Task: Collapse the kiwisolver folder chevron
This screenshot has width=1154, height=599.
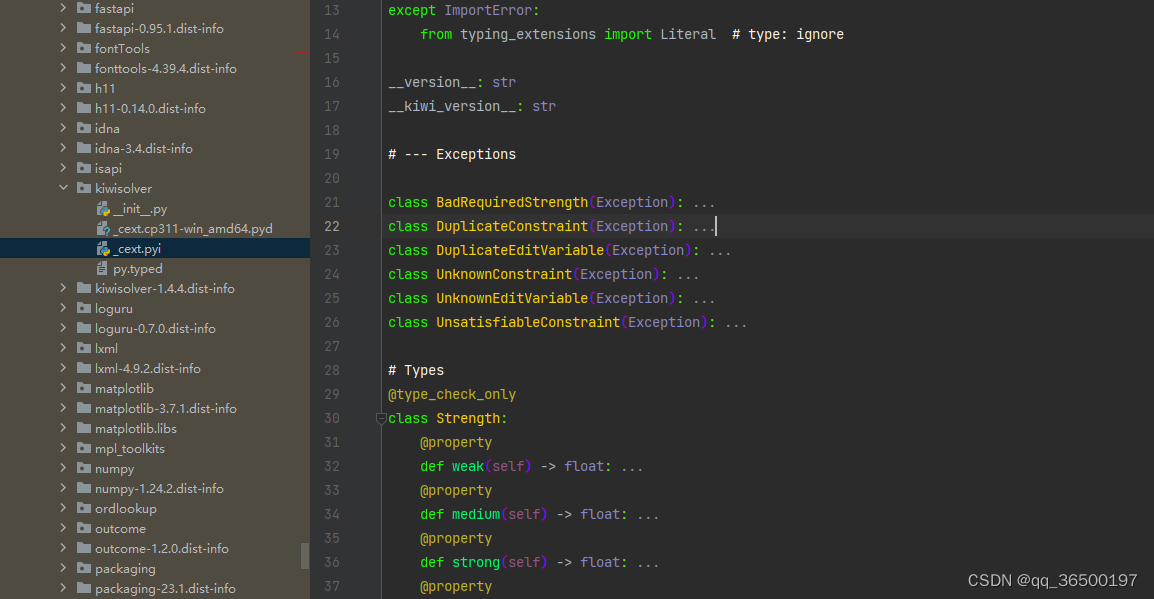Action: tap(63, 188)
